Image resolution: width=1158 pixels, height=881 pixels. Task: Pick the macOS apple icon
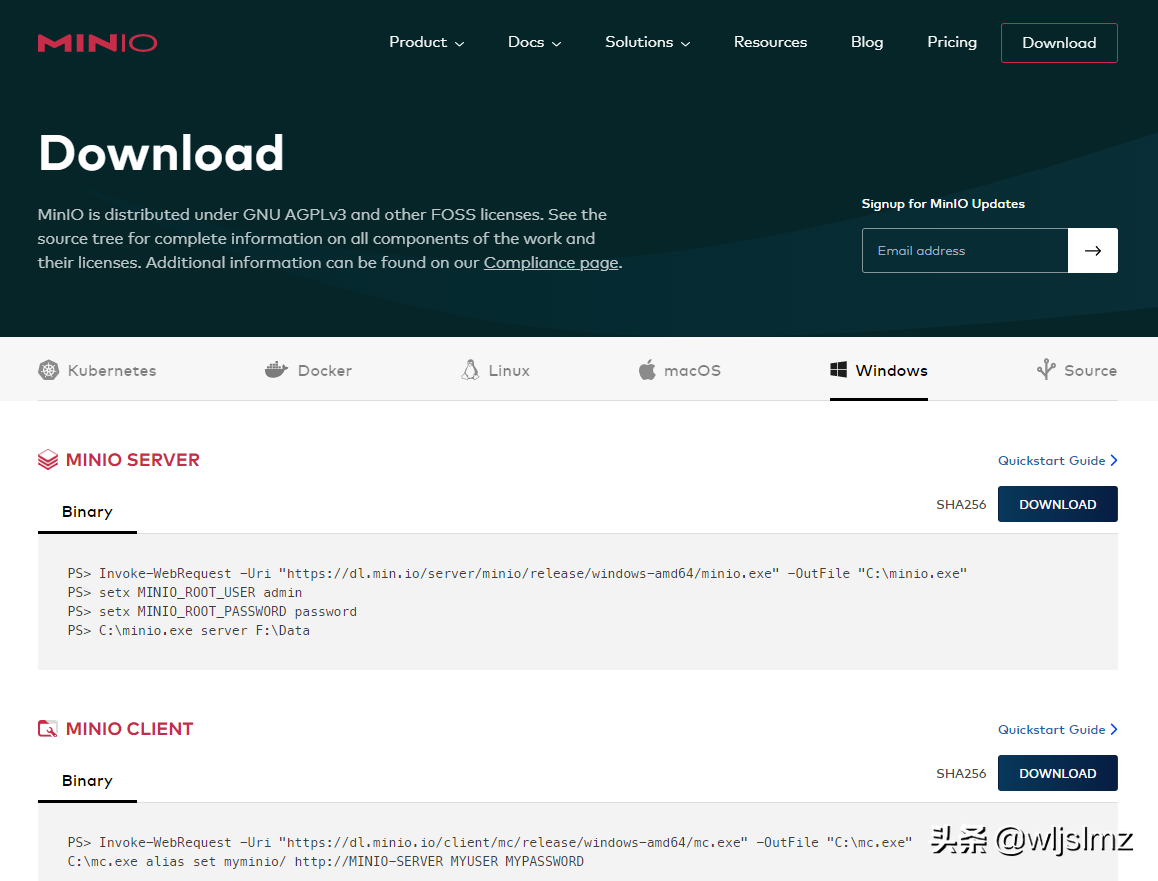[647, 370]
